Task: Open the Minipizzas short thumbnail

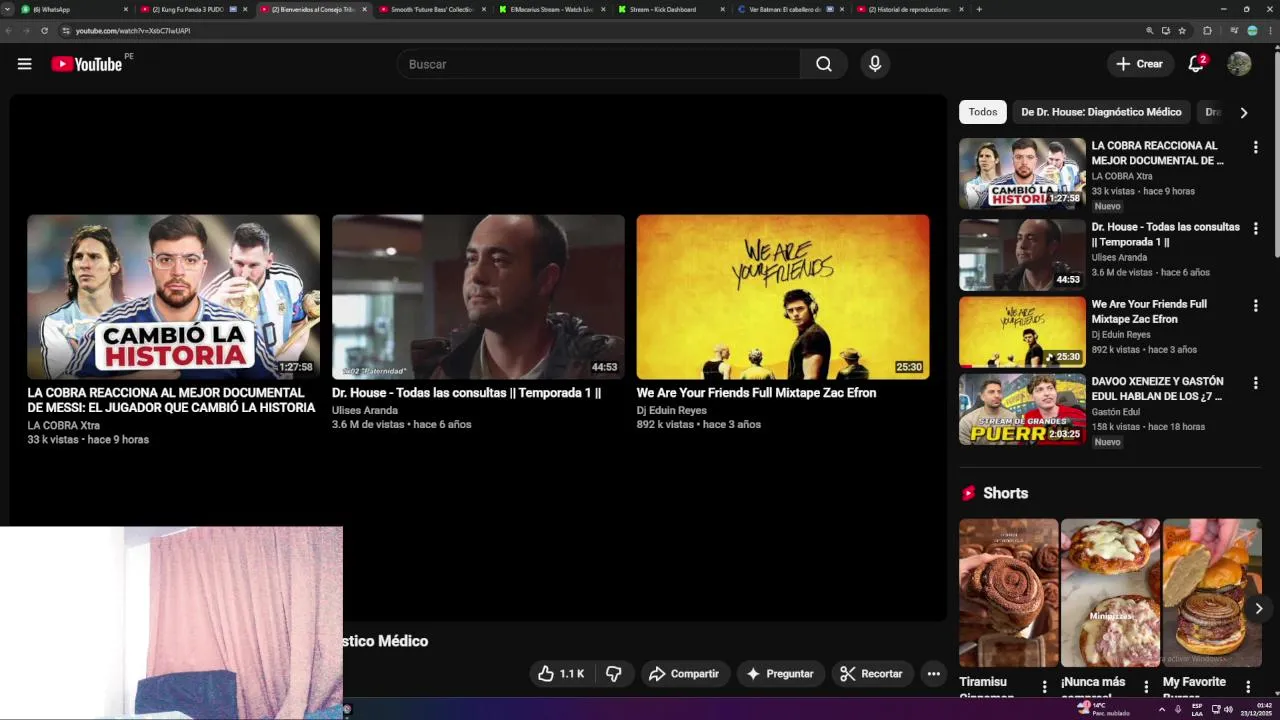Action: (1110, 593)
